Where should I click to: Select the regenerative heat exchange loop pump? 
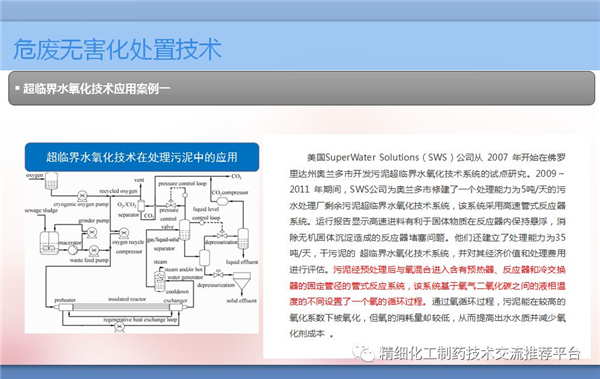tap(119, 327)
